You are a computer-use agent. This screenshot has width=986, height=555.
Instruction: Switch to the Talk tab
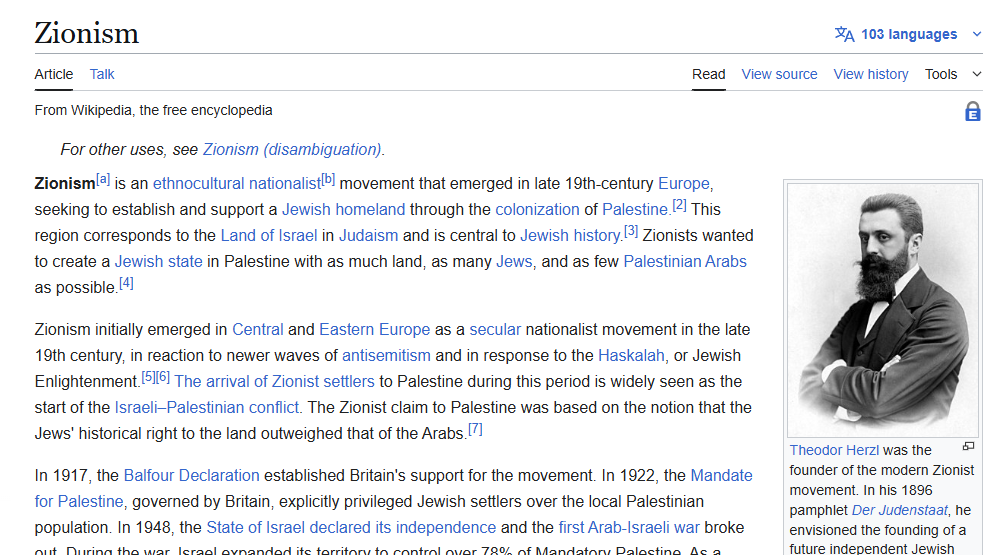click(x=102, y=74)
